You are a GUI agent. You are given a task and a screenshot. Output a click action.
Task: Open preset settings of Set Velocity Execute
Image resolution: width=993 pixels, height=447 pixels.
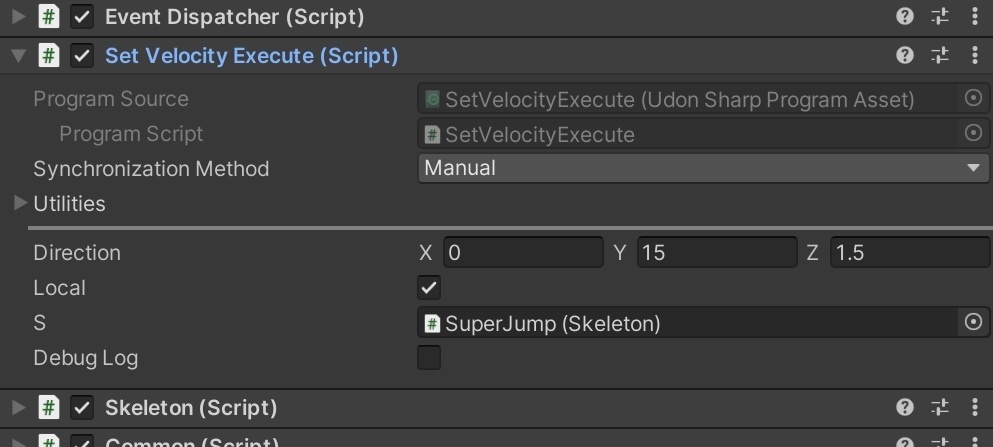pyautogui.click(x=940, y=56)
